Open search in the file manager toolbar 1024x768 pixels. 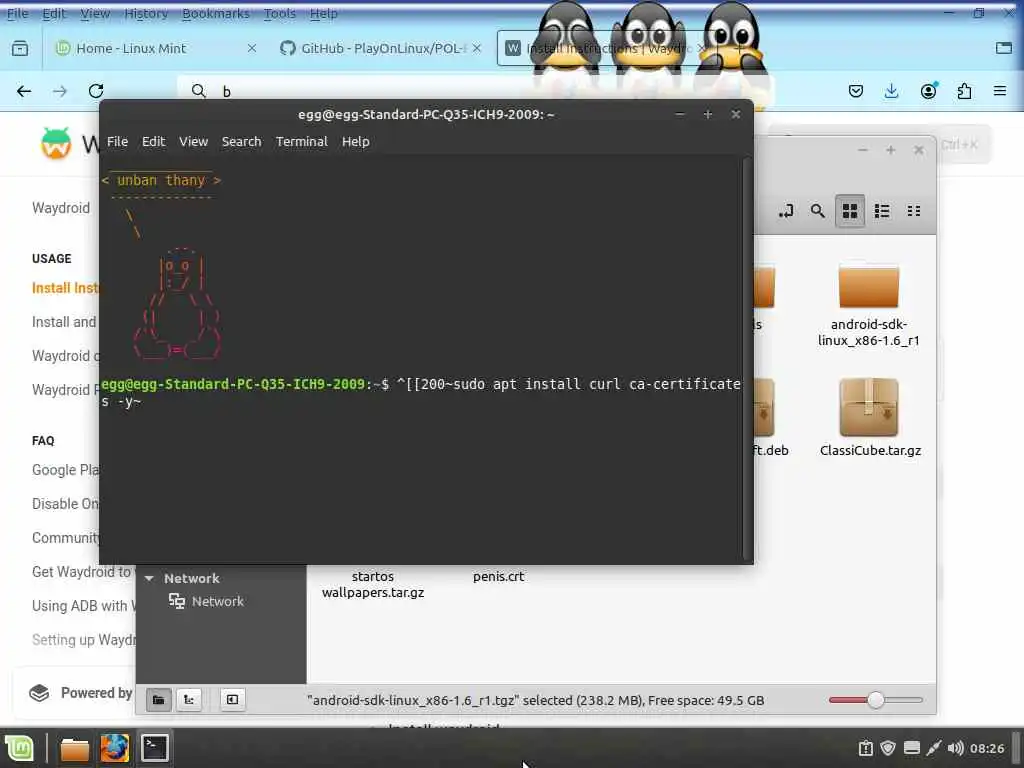coord(818,211)
